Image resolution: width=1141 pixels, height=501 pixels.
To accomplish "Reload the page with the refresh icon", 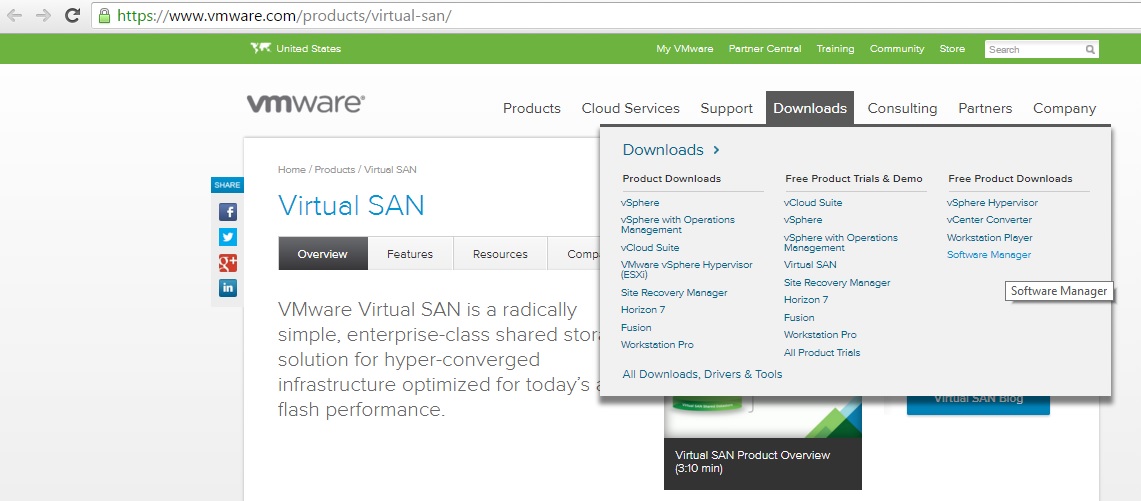I will point(72,15).
